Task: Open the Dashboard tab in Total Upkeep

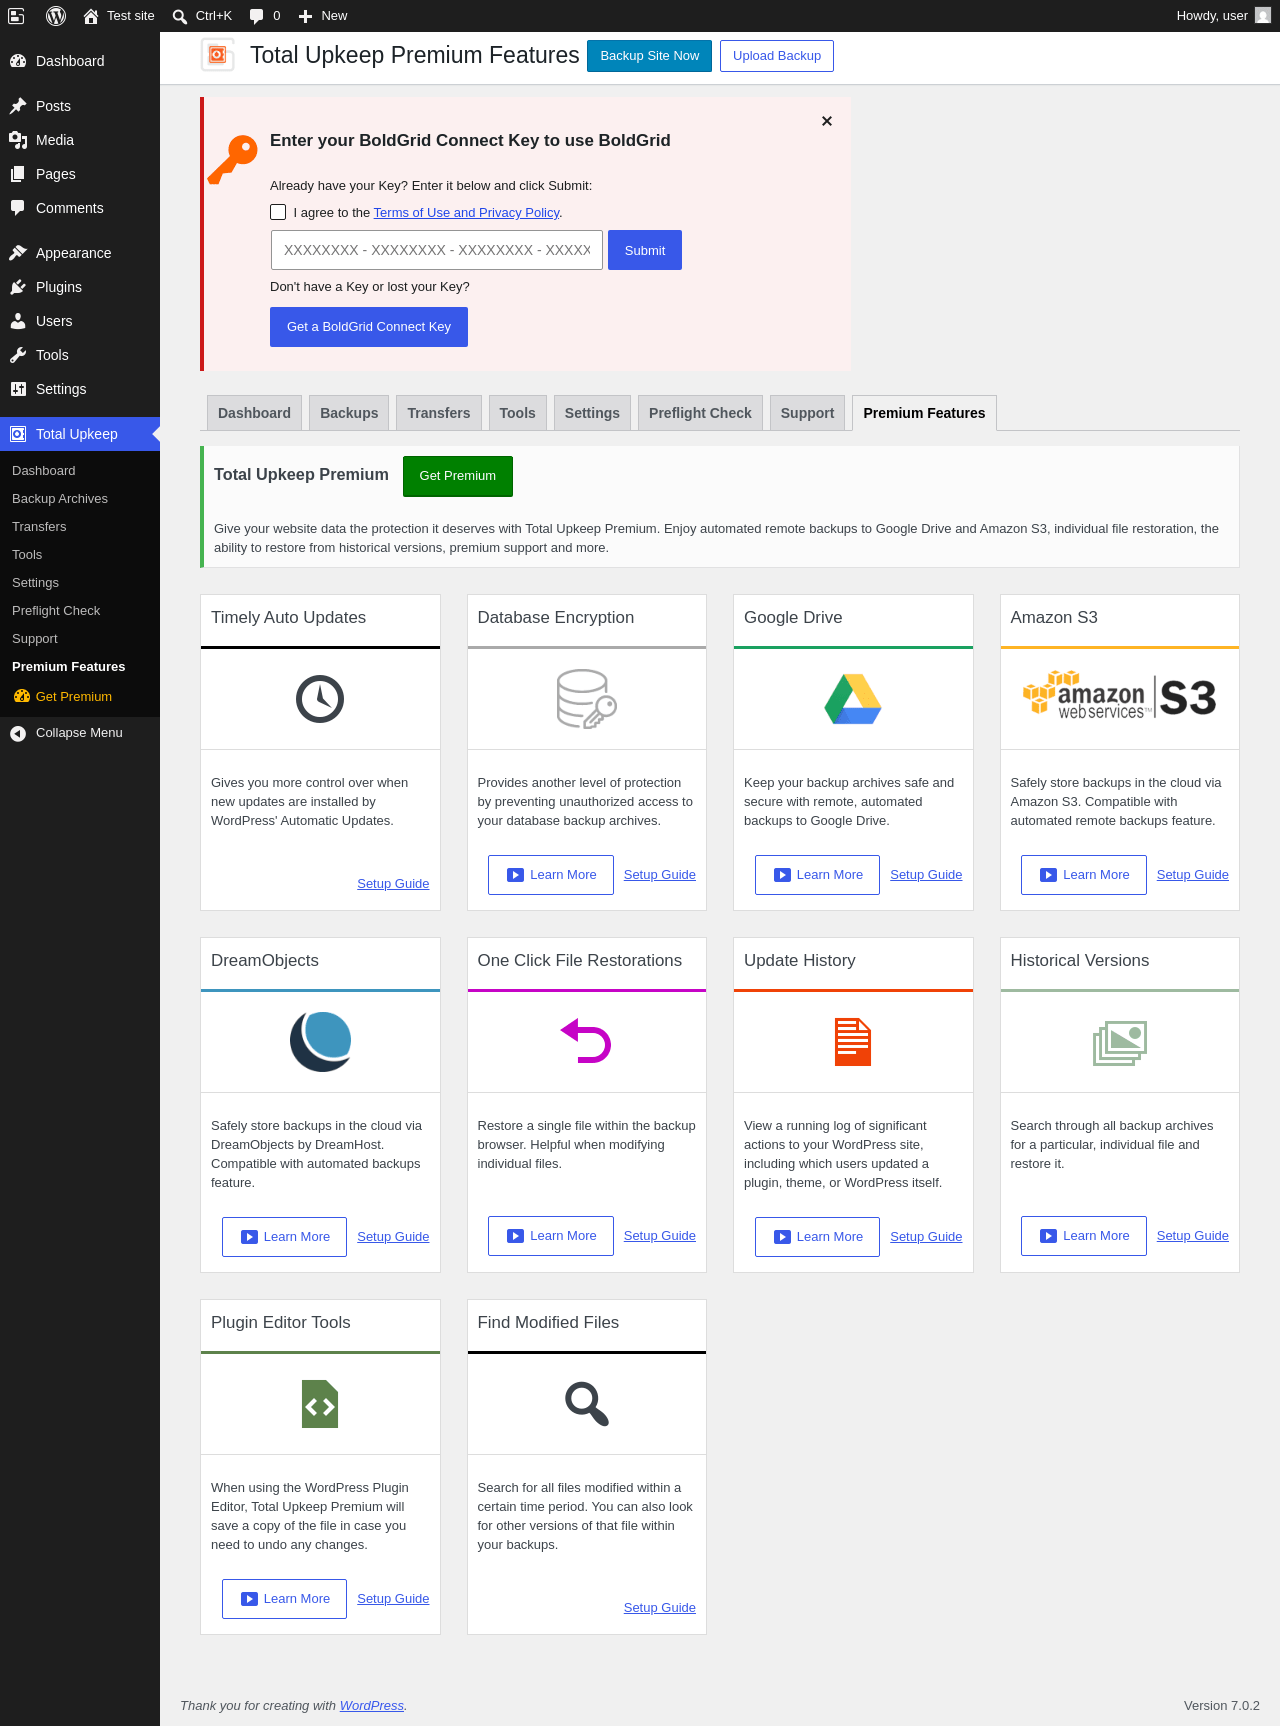Action: pos(254,413)
